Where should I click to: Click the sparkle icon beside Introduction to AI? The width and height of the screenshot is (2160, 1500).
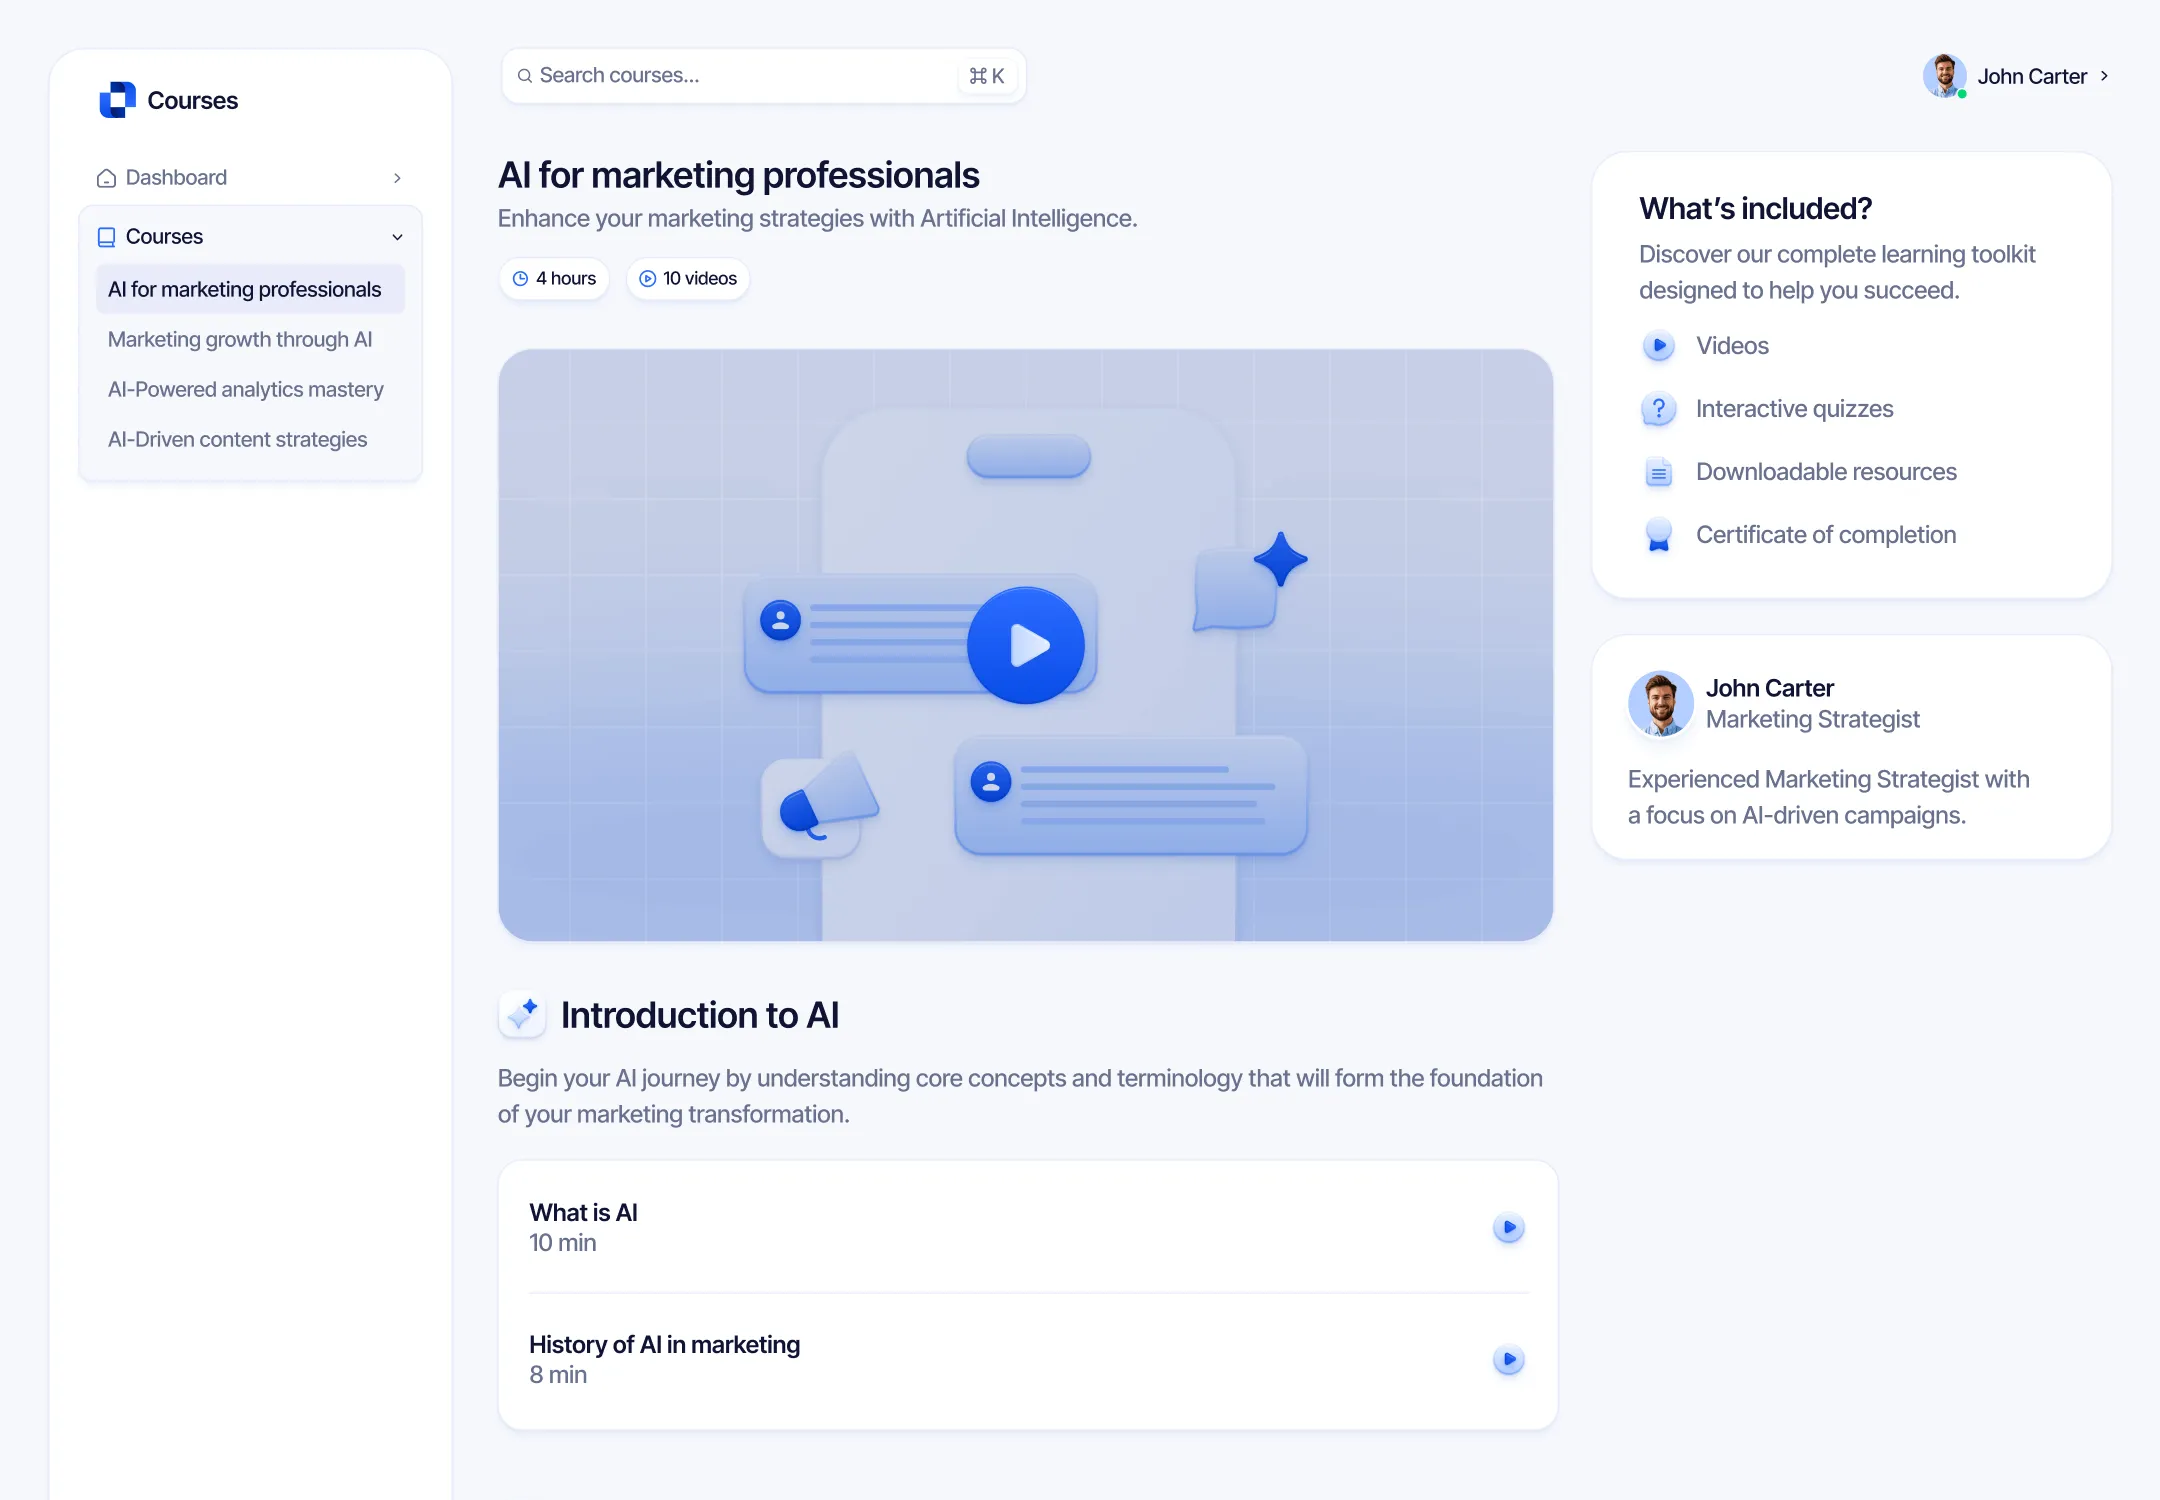pyautogui.click(x=522, y=1014)
